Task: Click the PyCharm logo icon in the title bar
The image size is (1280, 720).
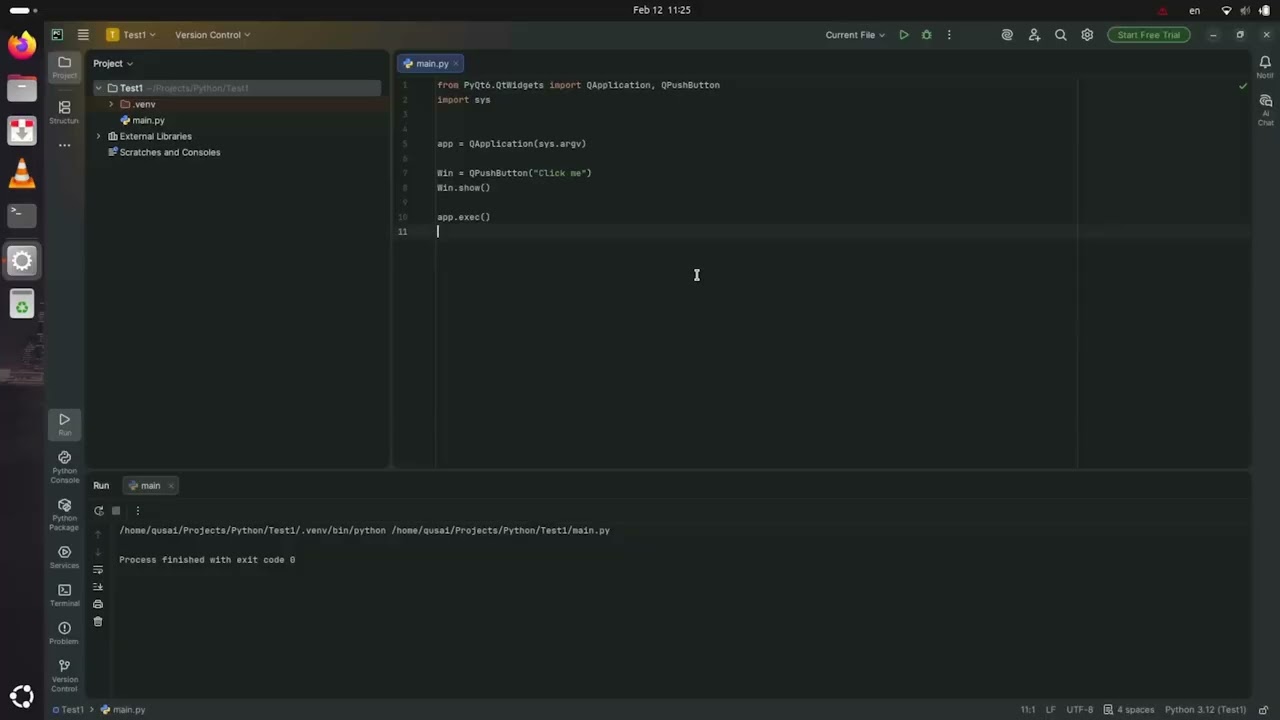Action: pyautogui.click(x=57, y=35)
